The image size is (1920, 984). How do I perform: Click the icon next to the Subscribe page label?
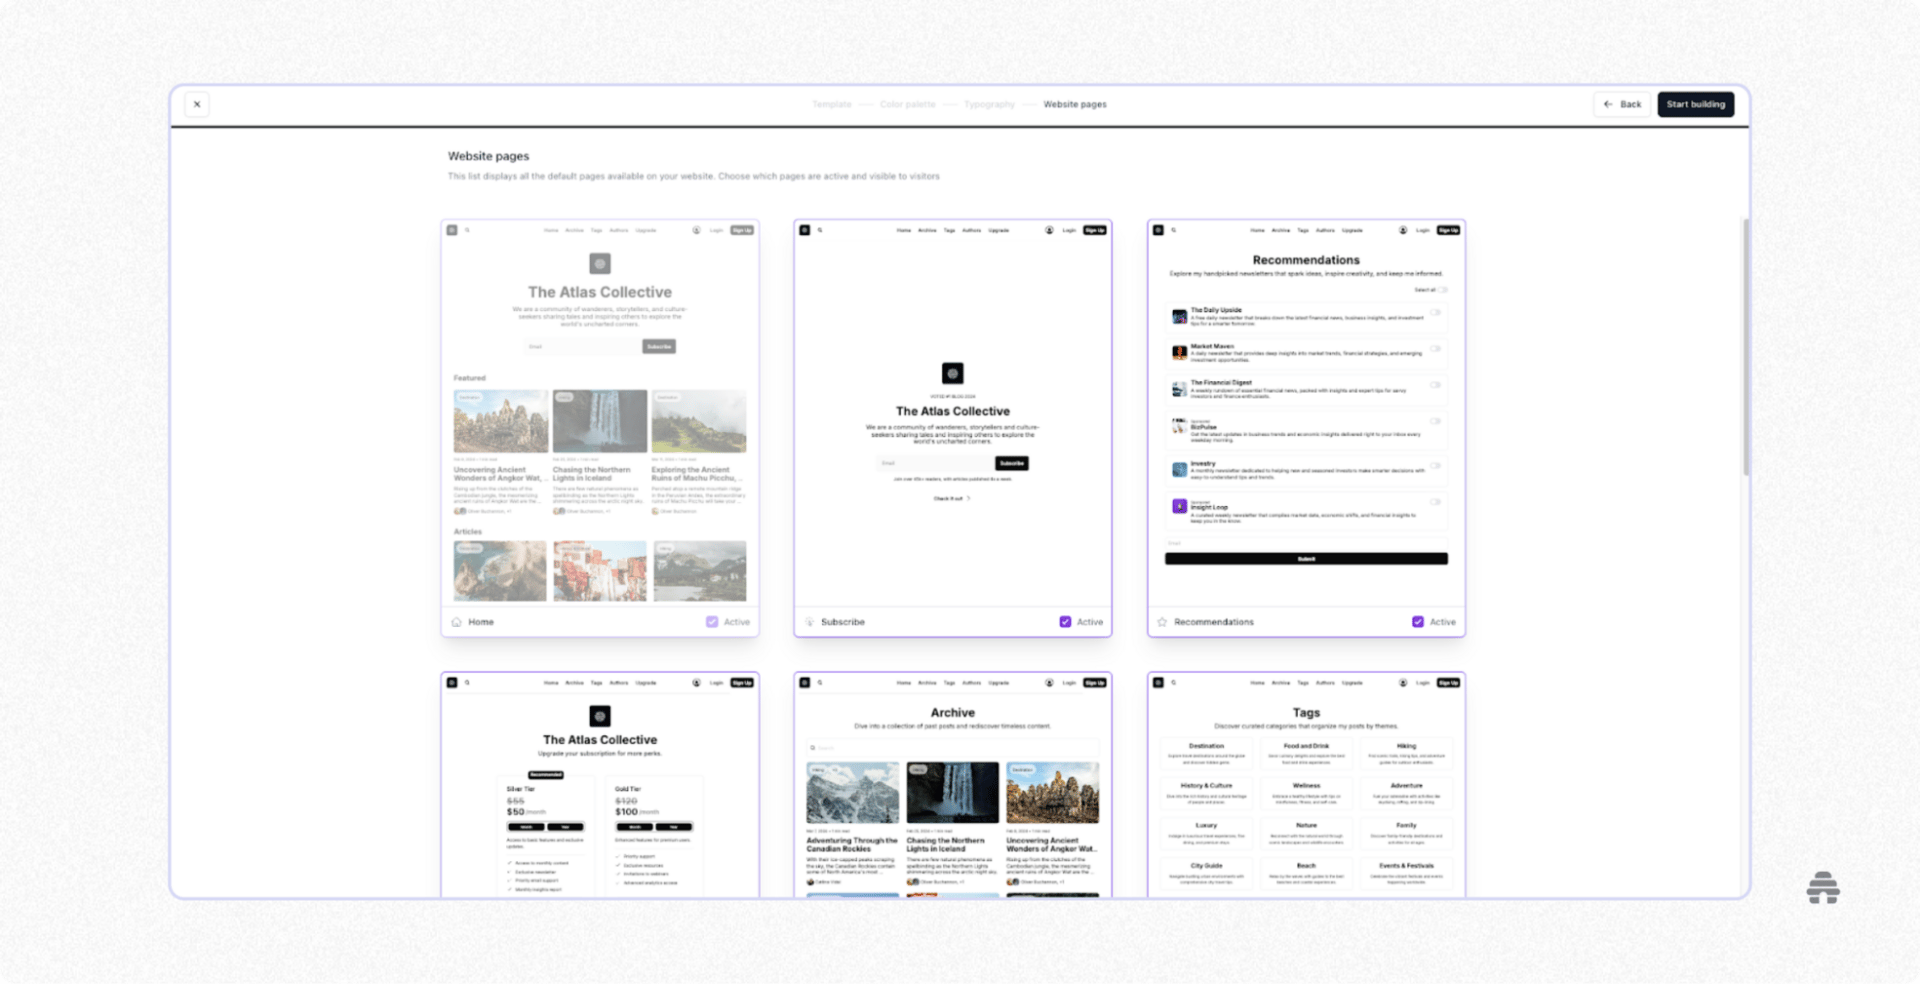coord(809,622)
